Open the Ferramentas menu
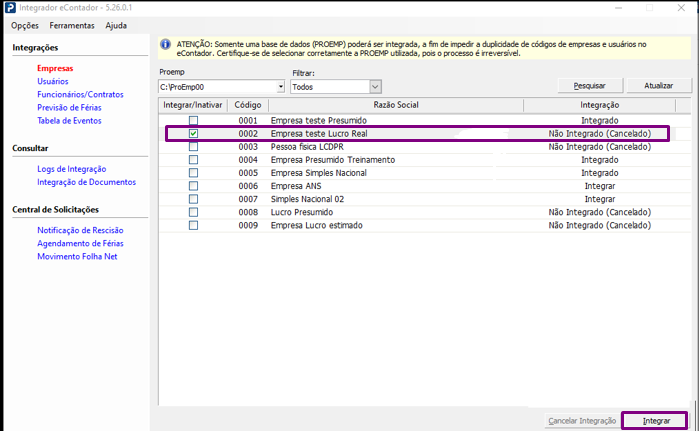 pyautogui.click(x=72, y=25)
